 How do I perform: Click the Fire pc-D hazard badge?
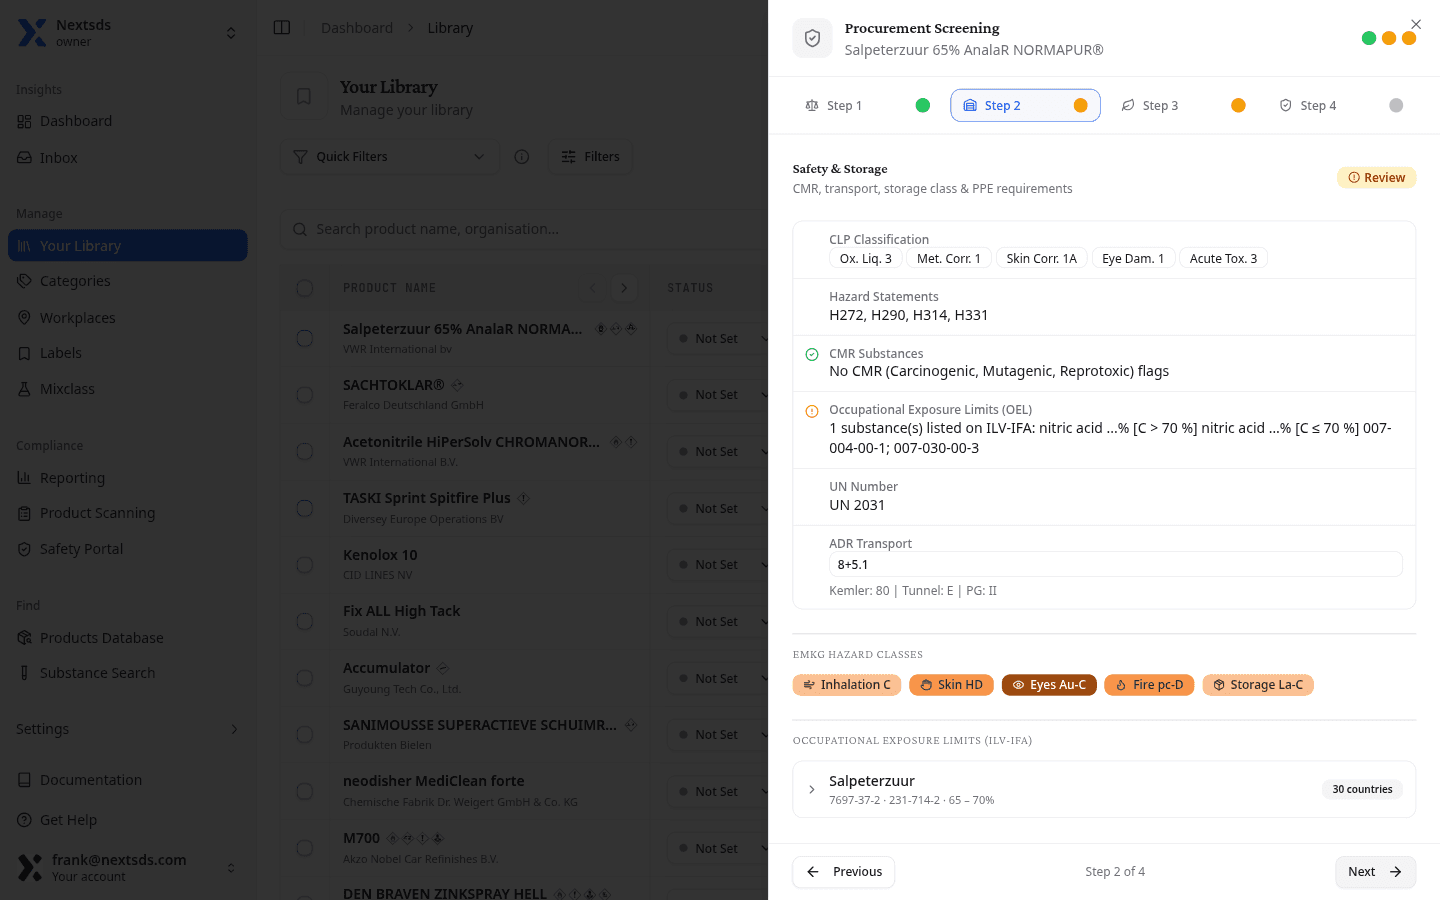tap(1149, 685)
